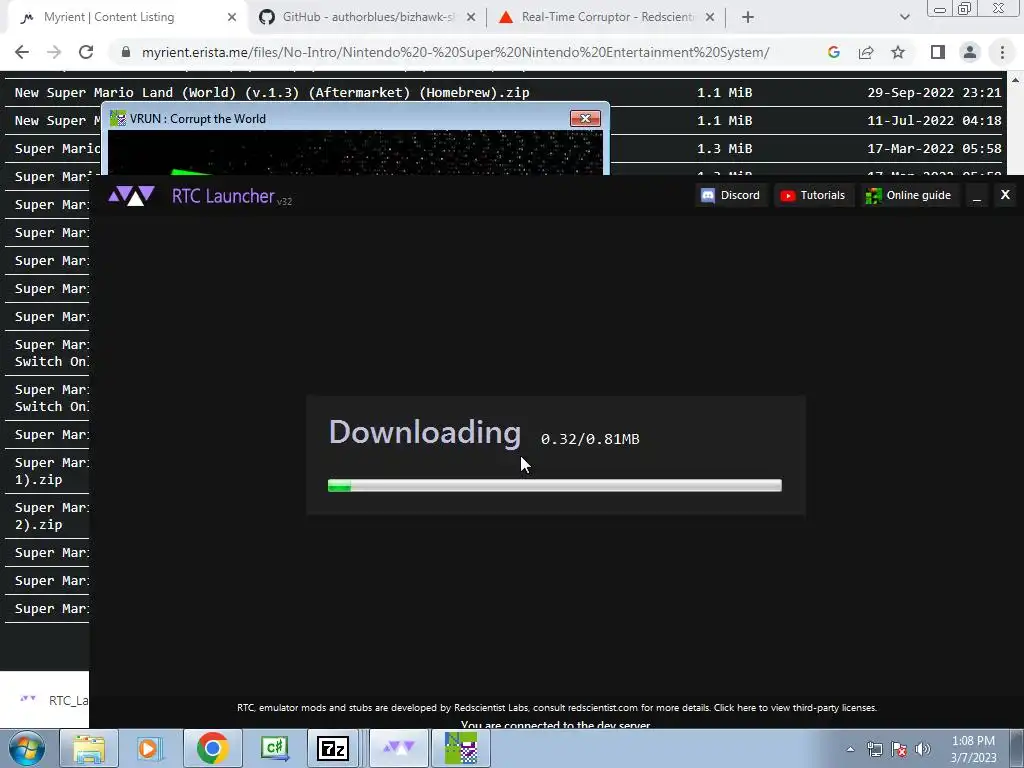Open Tutorials in RTC Launcher
Screen dimensions: 1024x768
point(813,195)
